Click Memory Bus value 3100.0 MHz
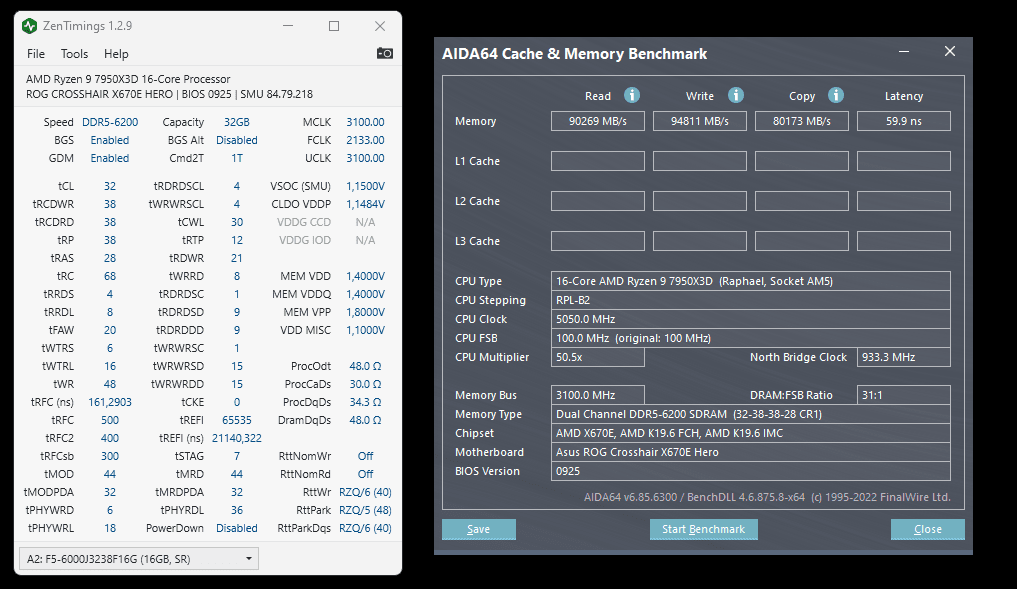 pyautogui.click(x=598, y=395)
